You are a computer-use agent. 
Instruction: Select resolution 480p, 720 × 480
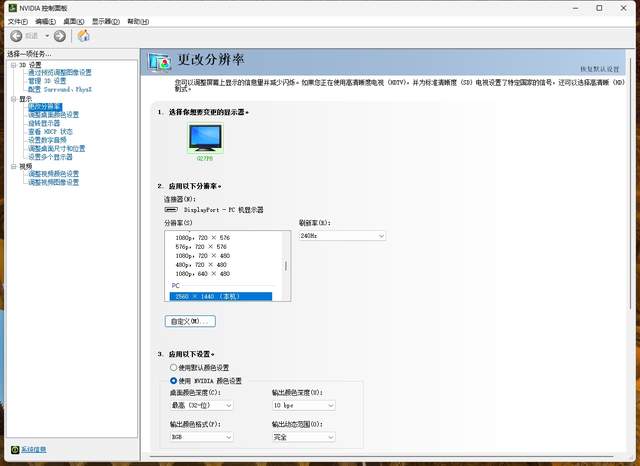pyautogui.click(x=201, y=264)
